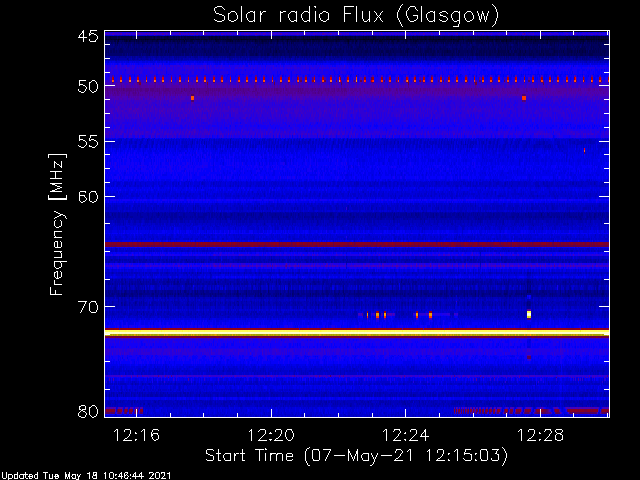640x480 pixels.
Task: Click the bright yellow burst near 12:28 at 70 MHz
Action: [x=529, y=314]
